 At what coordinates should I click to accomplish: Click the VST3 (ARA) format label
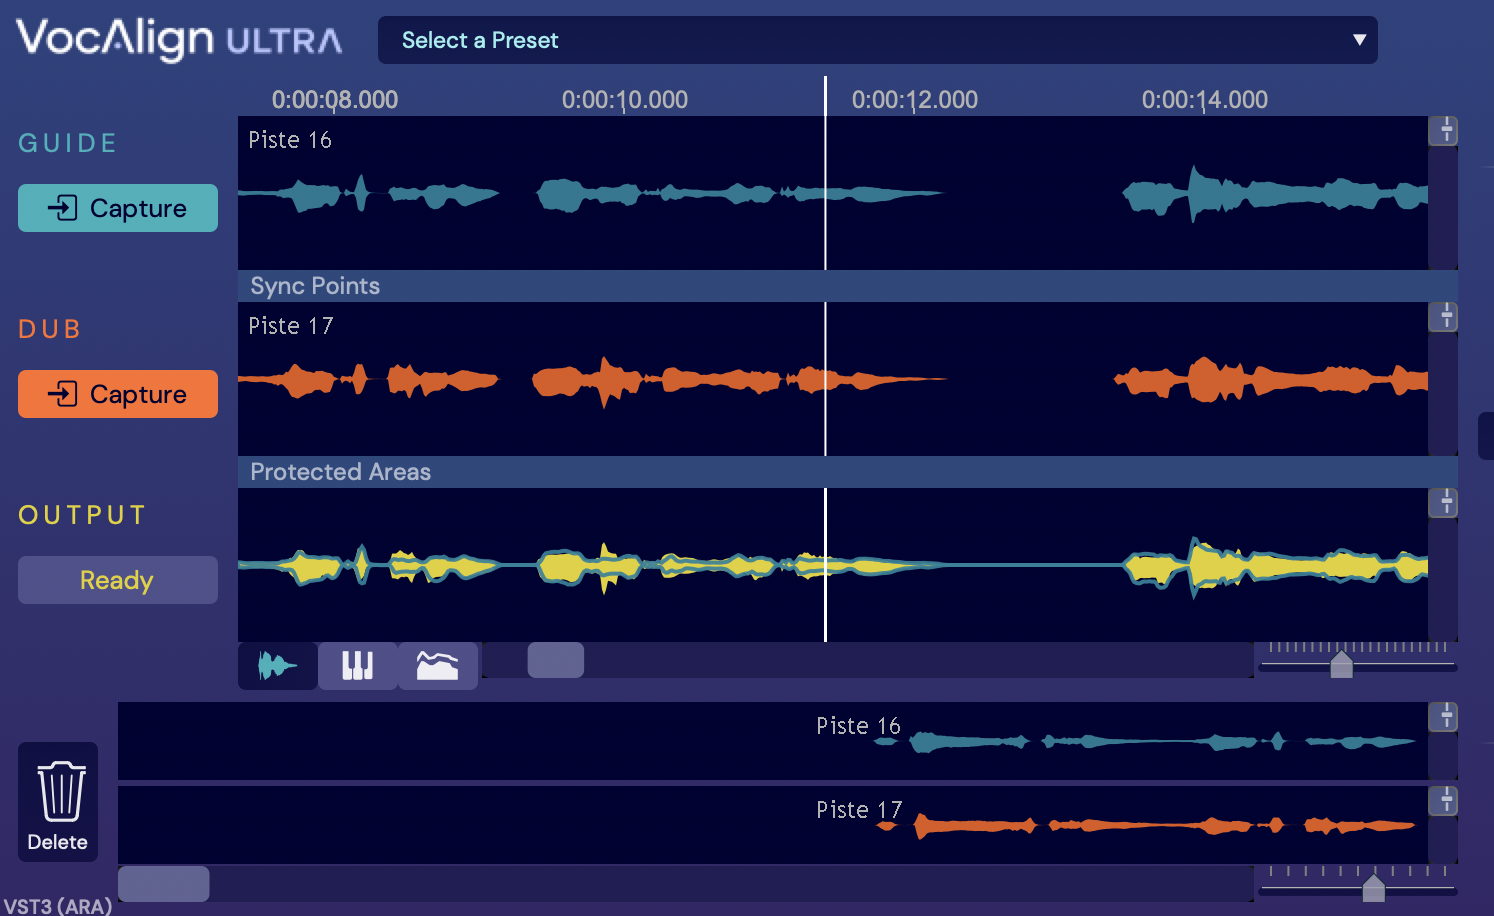(57, 906)
